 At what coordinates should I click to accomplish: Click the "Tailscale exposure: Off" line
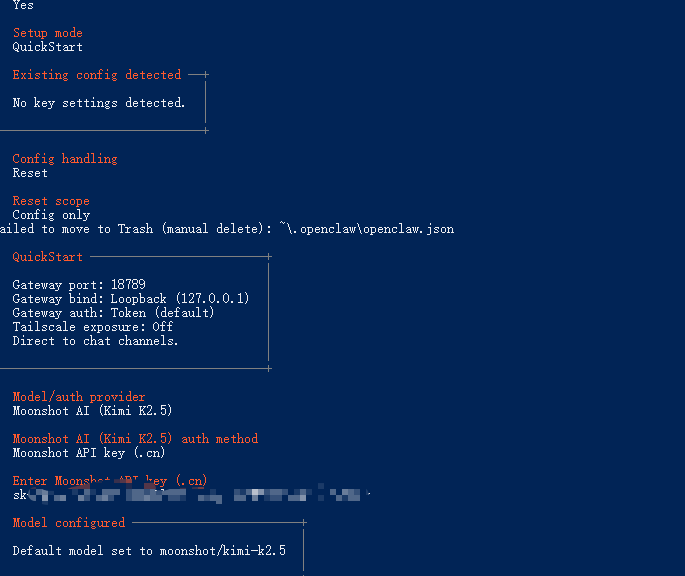click(x=92, y=327)
